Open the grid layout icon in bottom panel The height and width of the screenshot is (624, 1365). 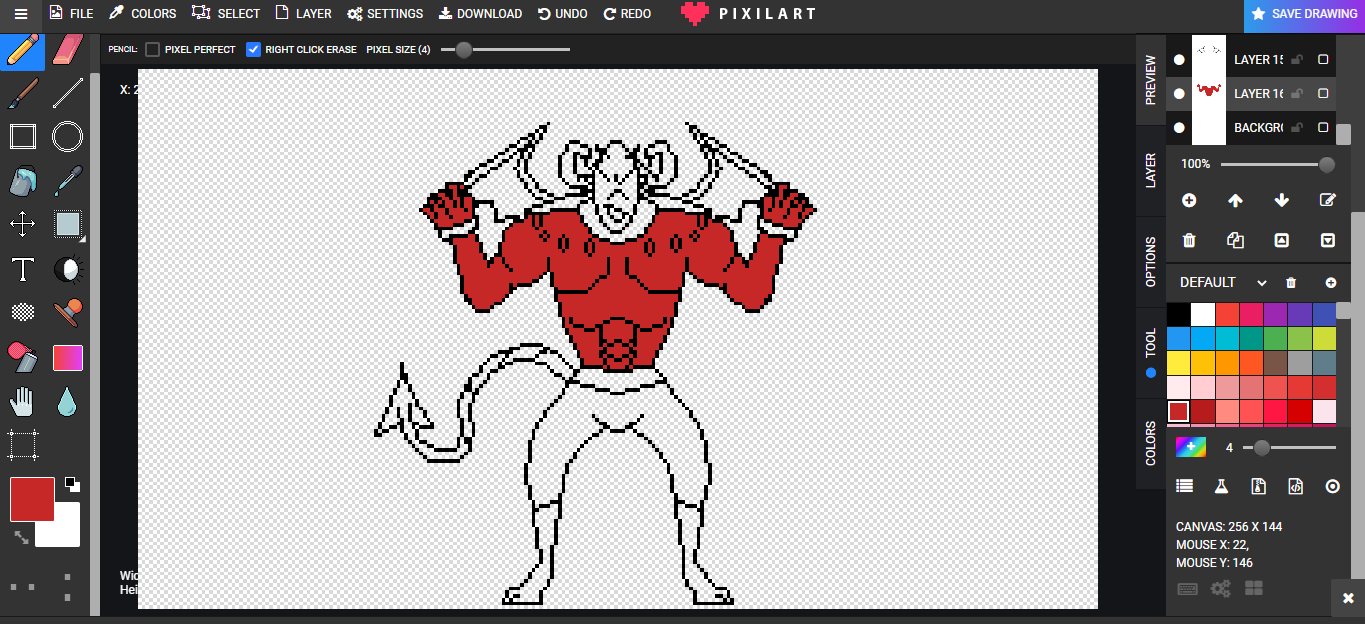tap(1254, 588)
